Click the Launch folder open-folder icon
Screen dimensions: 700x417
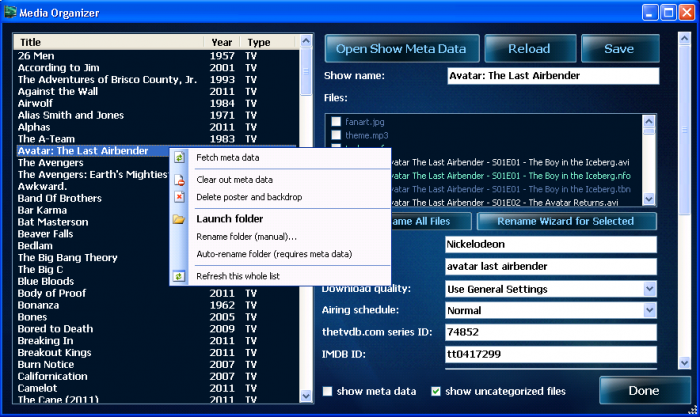(179, 219)
